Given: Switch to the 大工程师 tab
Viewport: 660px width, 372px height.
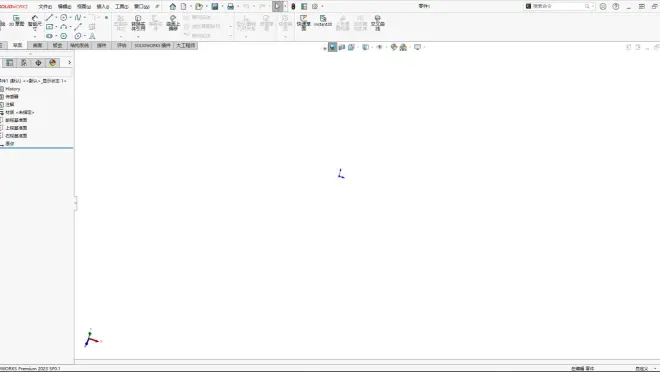Looking at the screenshot, I should (186, 45).
